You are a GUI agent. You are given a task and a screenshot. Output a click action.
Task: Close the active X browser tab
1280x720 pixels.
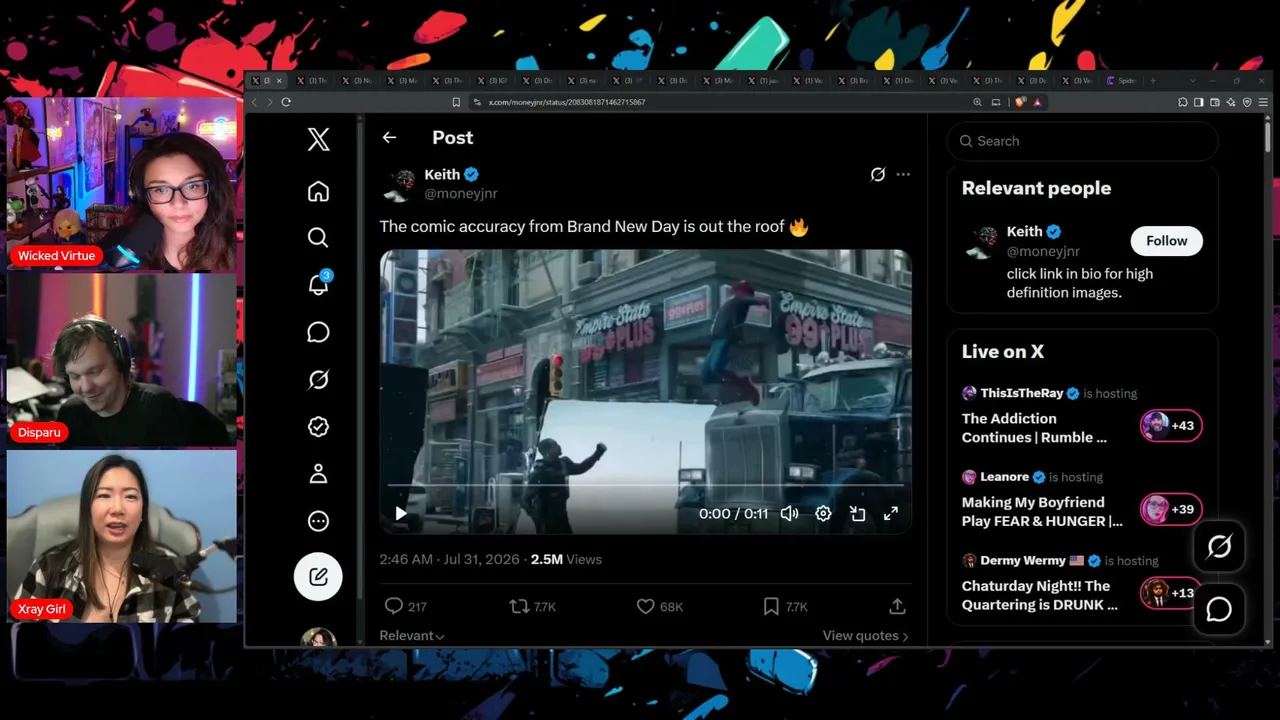coord(279,81)
